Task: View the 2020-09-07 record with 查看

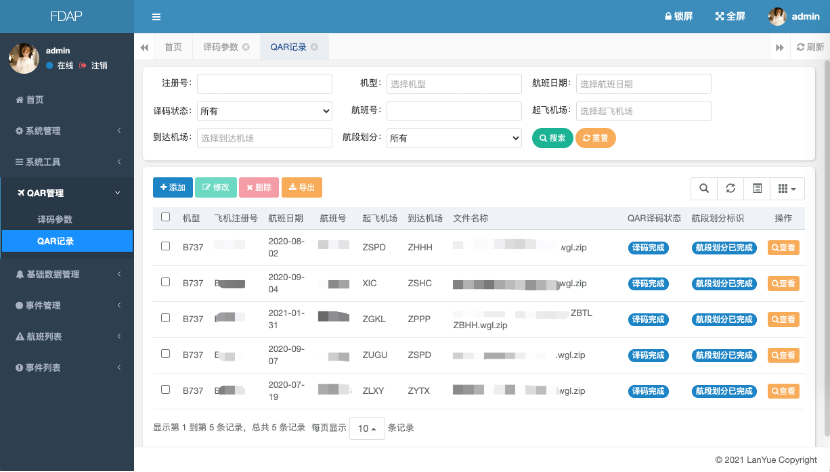Action: 783,356
